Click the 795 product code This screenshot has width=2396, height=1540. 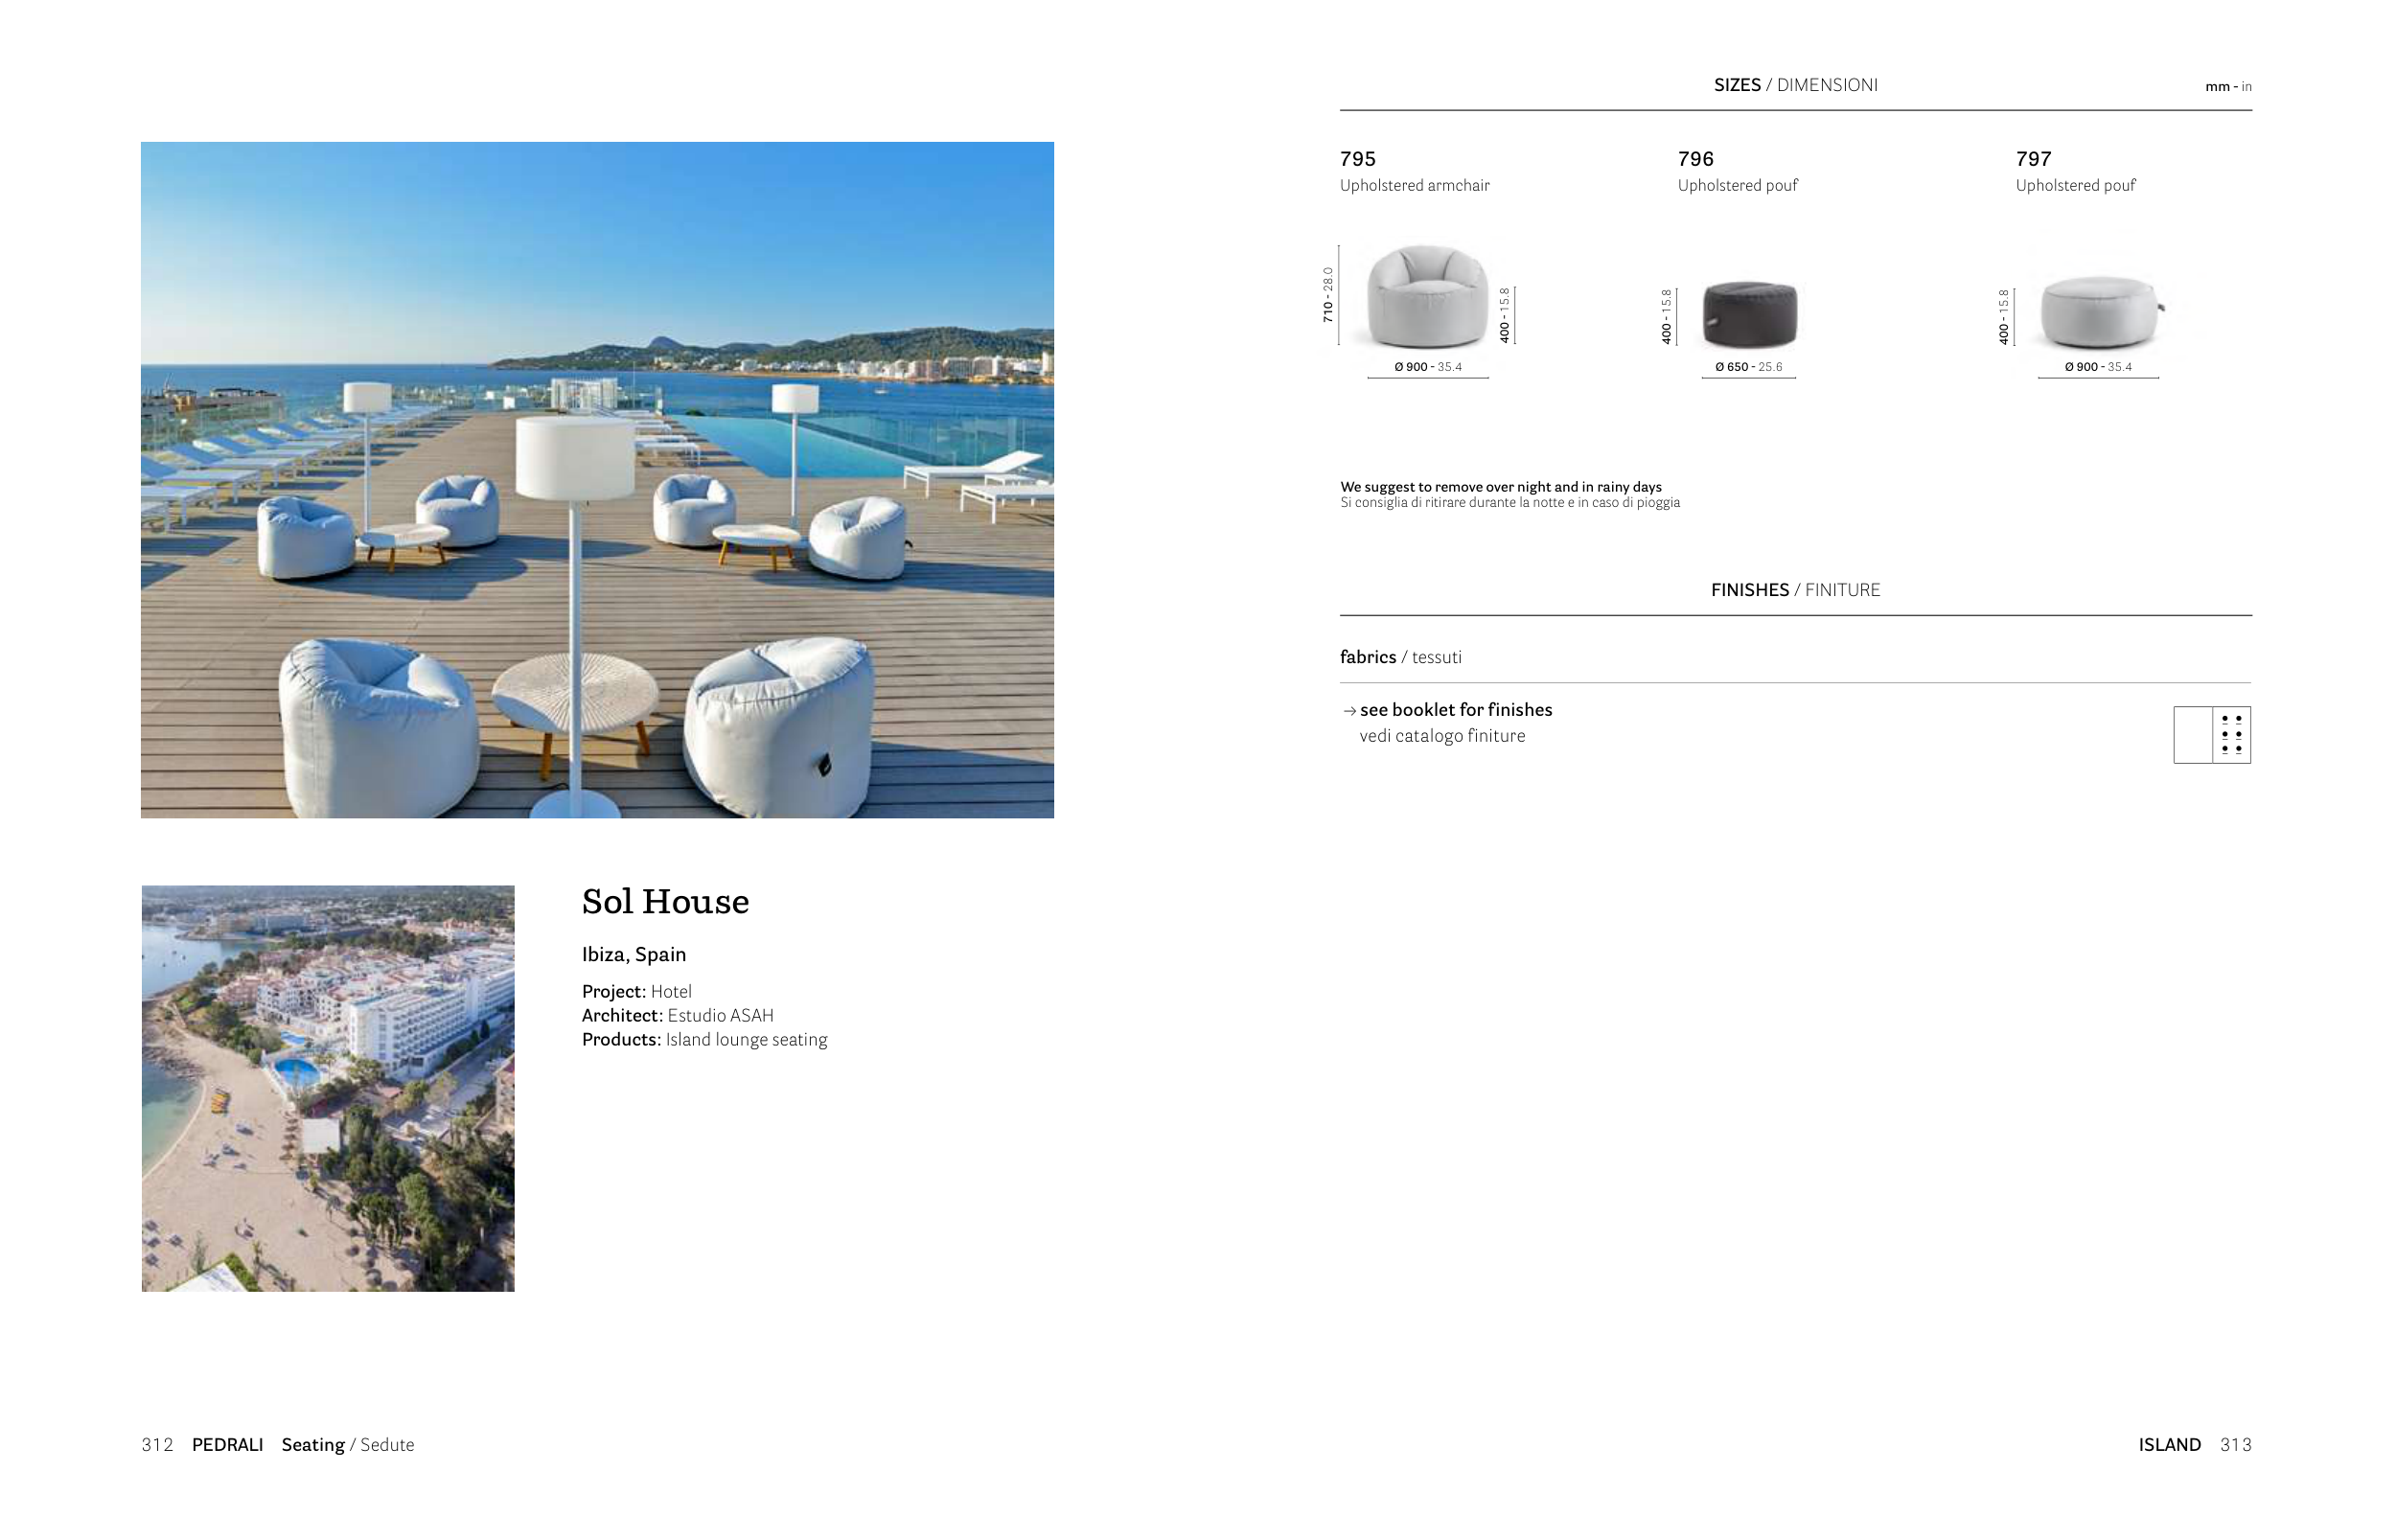click(x=1357, y=159)
